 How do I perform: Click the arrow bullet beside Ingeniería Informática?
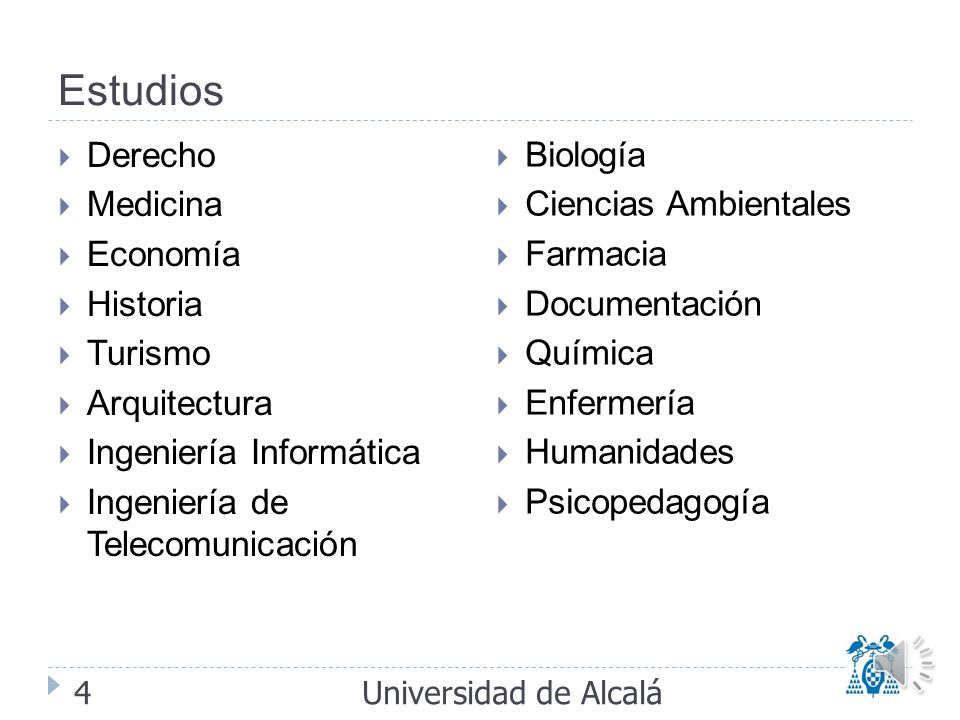[x=65, y=454]
